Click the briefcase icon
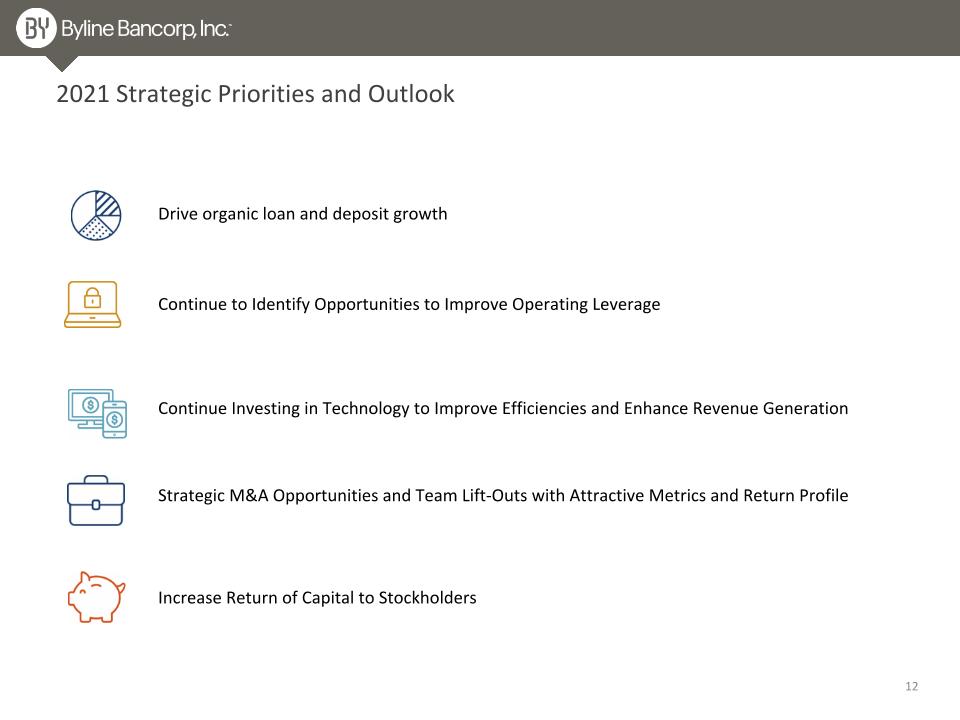The image size is (960, 720). point(96,500)
